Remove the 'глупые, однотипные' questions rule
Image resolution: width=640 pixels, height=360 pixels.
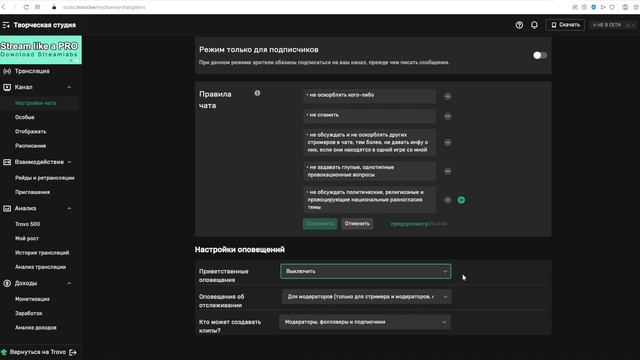coord(447,171)
